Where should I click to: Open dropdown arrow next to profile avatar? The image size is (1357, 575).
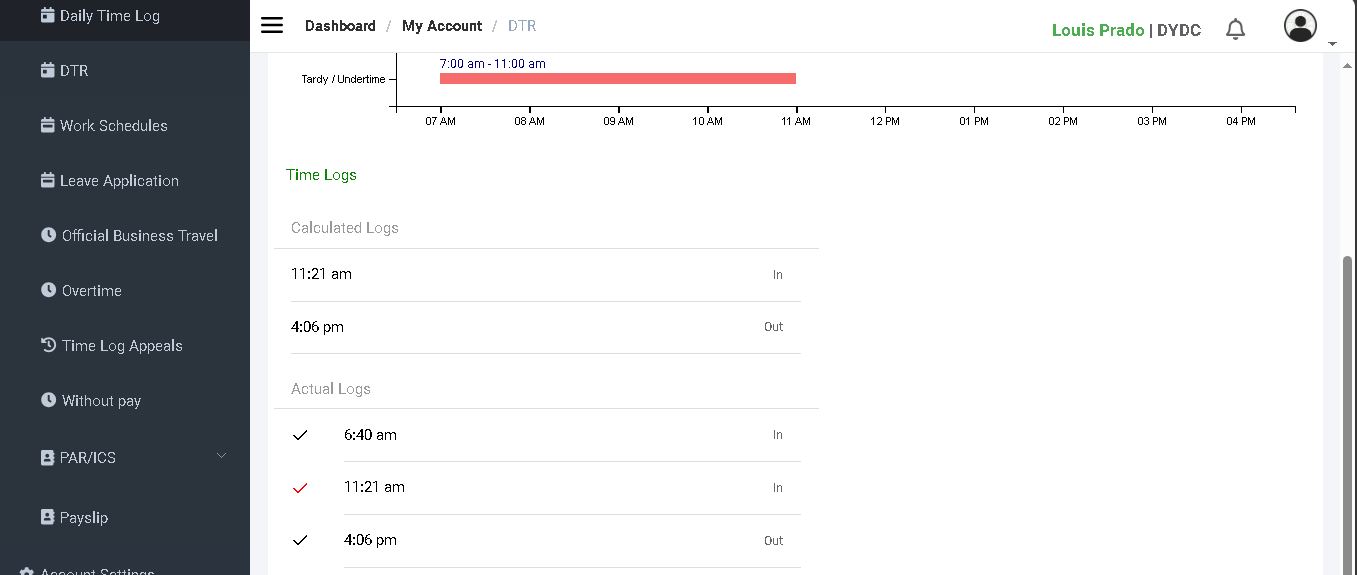1332,44
